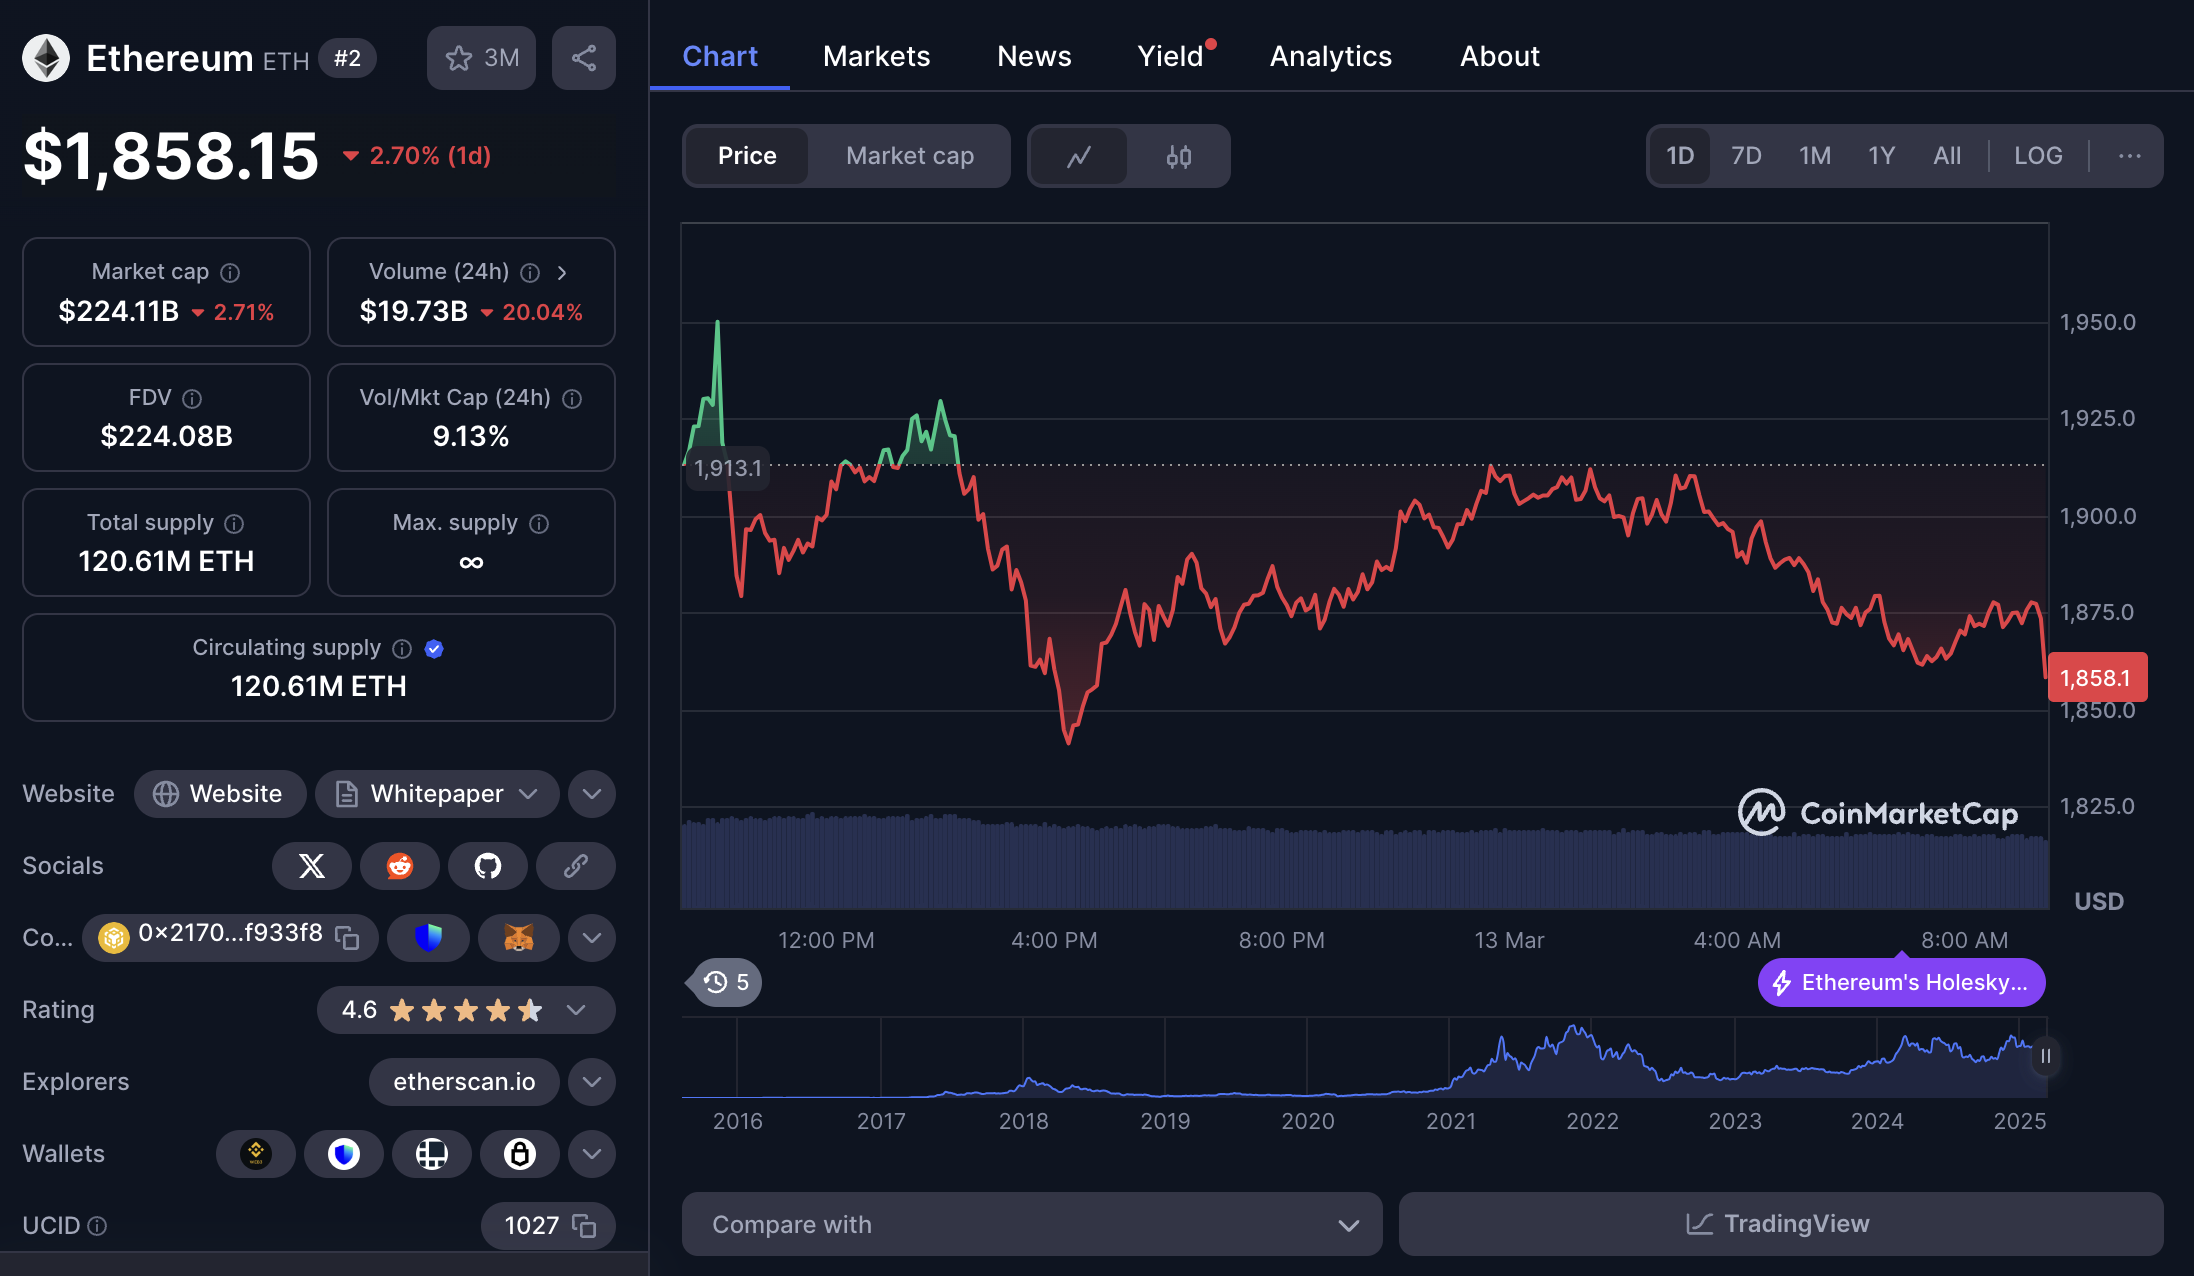Open the GitHub social link

tap(488, 866)
